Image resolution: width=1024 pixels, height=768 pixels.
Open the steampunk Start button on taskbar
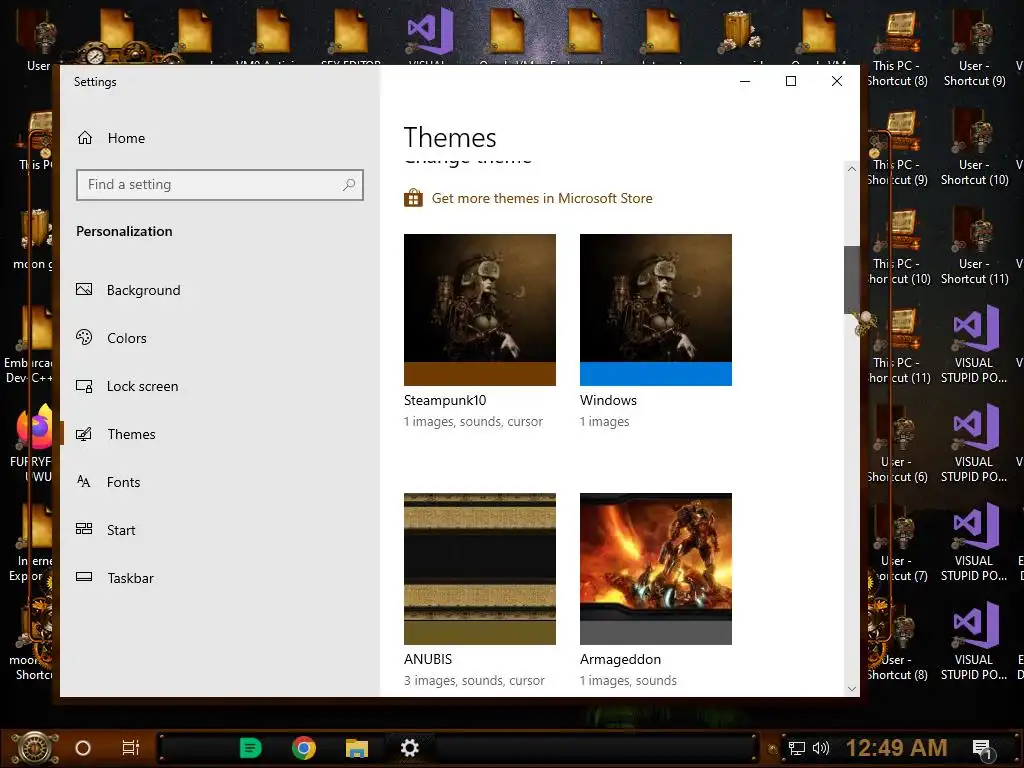35,748
